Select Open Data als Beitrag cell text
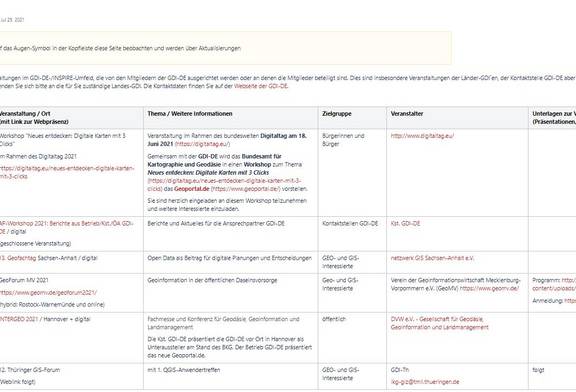Image resolution: width=576 pixels, height=392 pixels. pyautogui.click(x=230, y=258)
